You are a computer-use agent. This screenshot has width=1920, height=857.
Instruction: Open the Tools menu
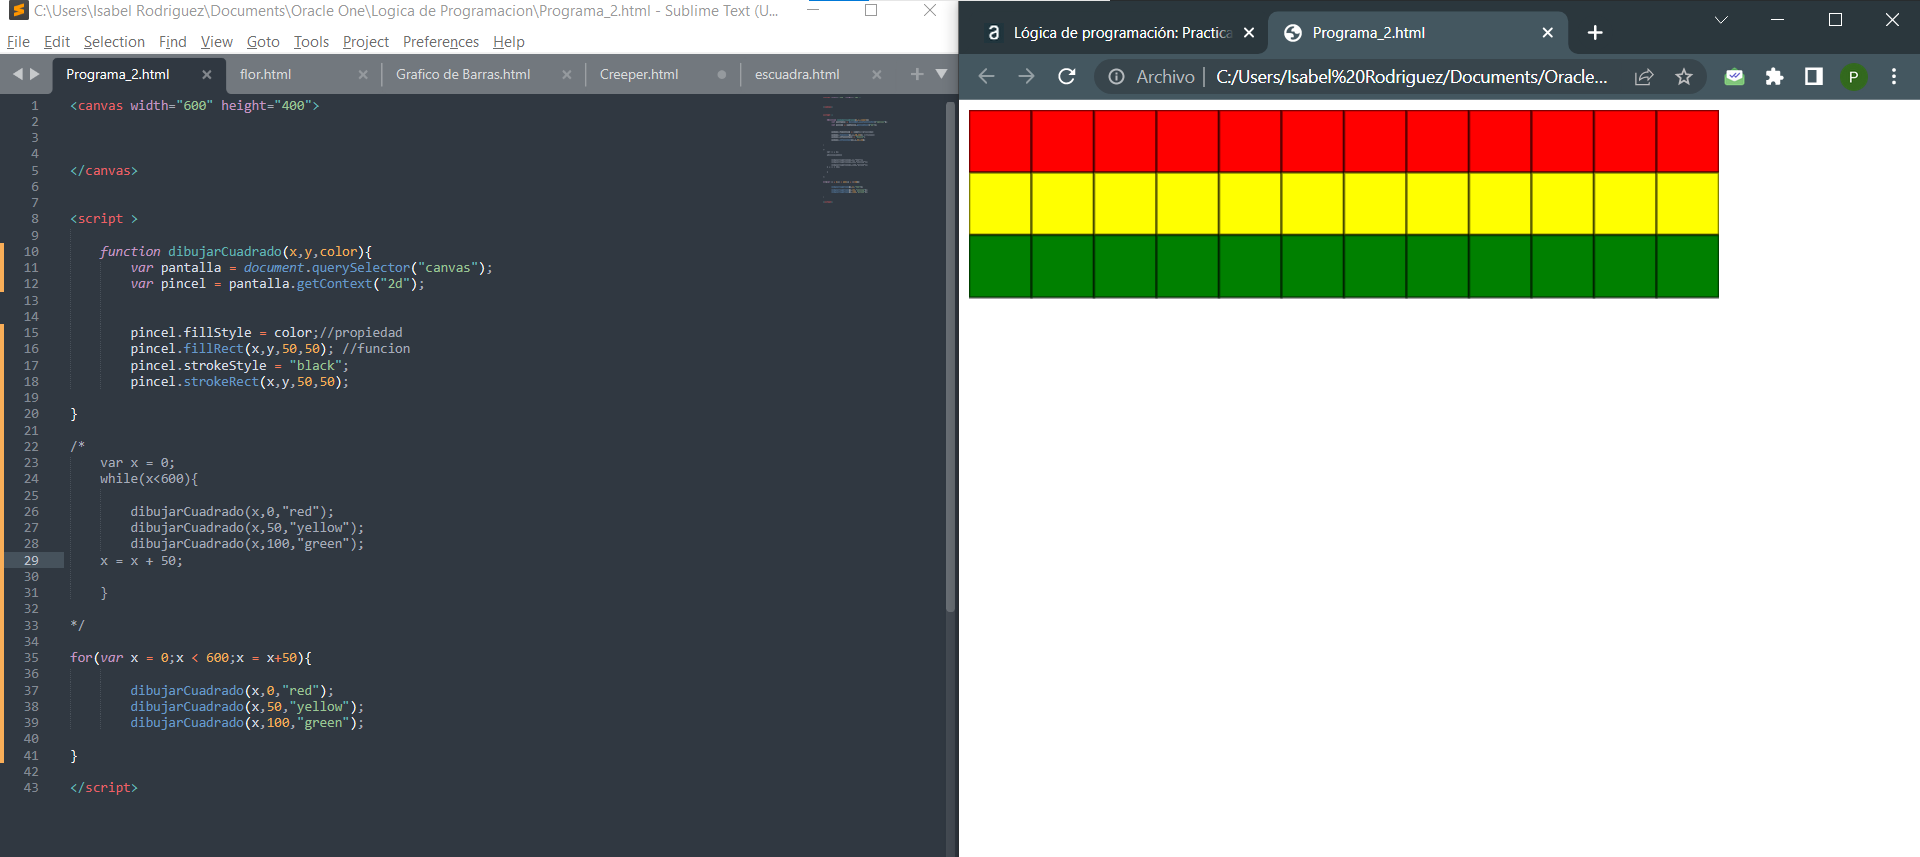point(311,42)
